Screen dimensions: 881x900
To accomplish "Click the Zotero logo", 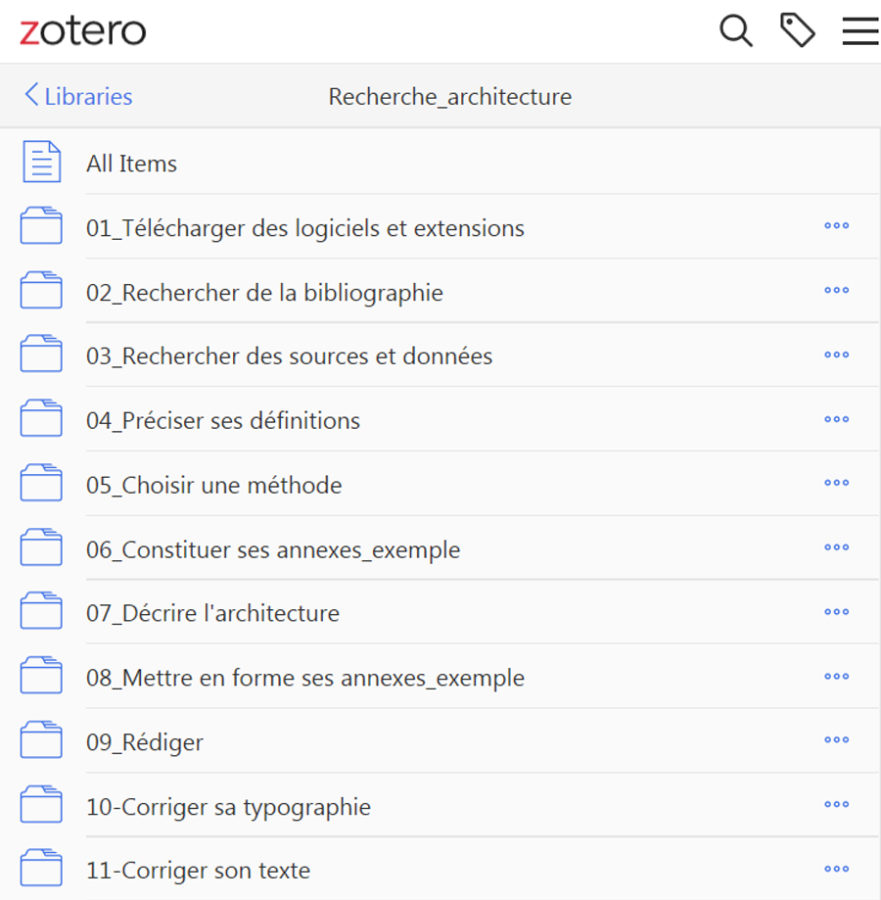I will point(83,31).
